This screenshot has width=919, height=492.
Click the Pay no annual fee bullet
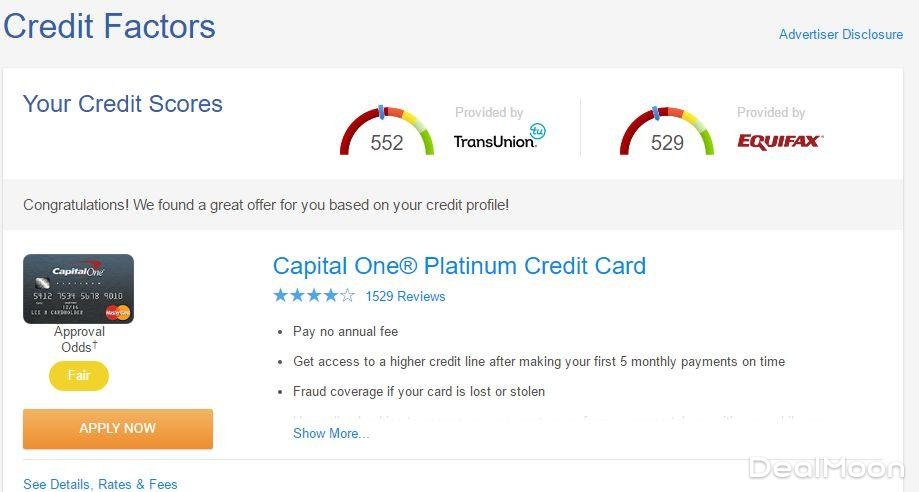pos(345,331)
